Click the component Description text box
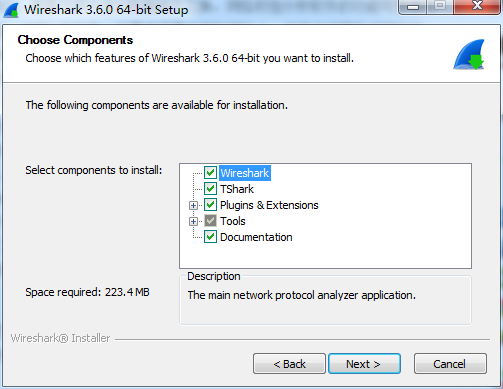503x389 pixels. (x=325, y=299)
